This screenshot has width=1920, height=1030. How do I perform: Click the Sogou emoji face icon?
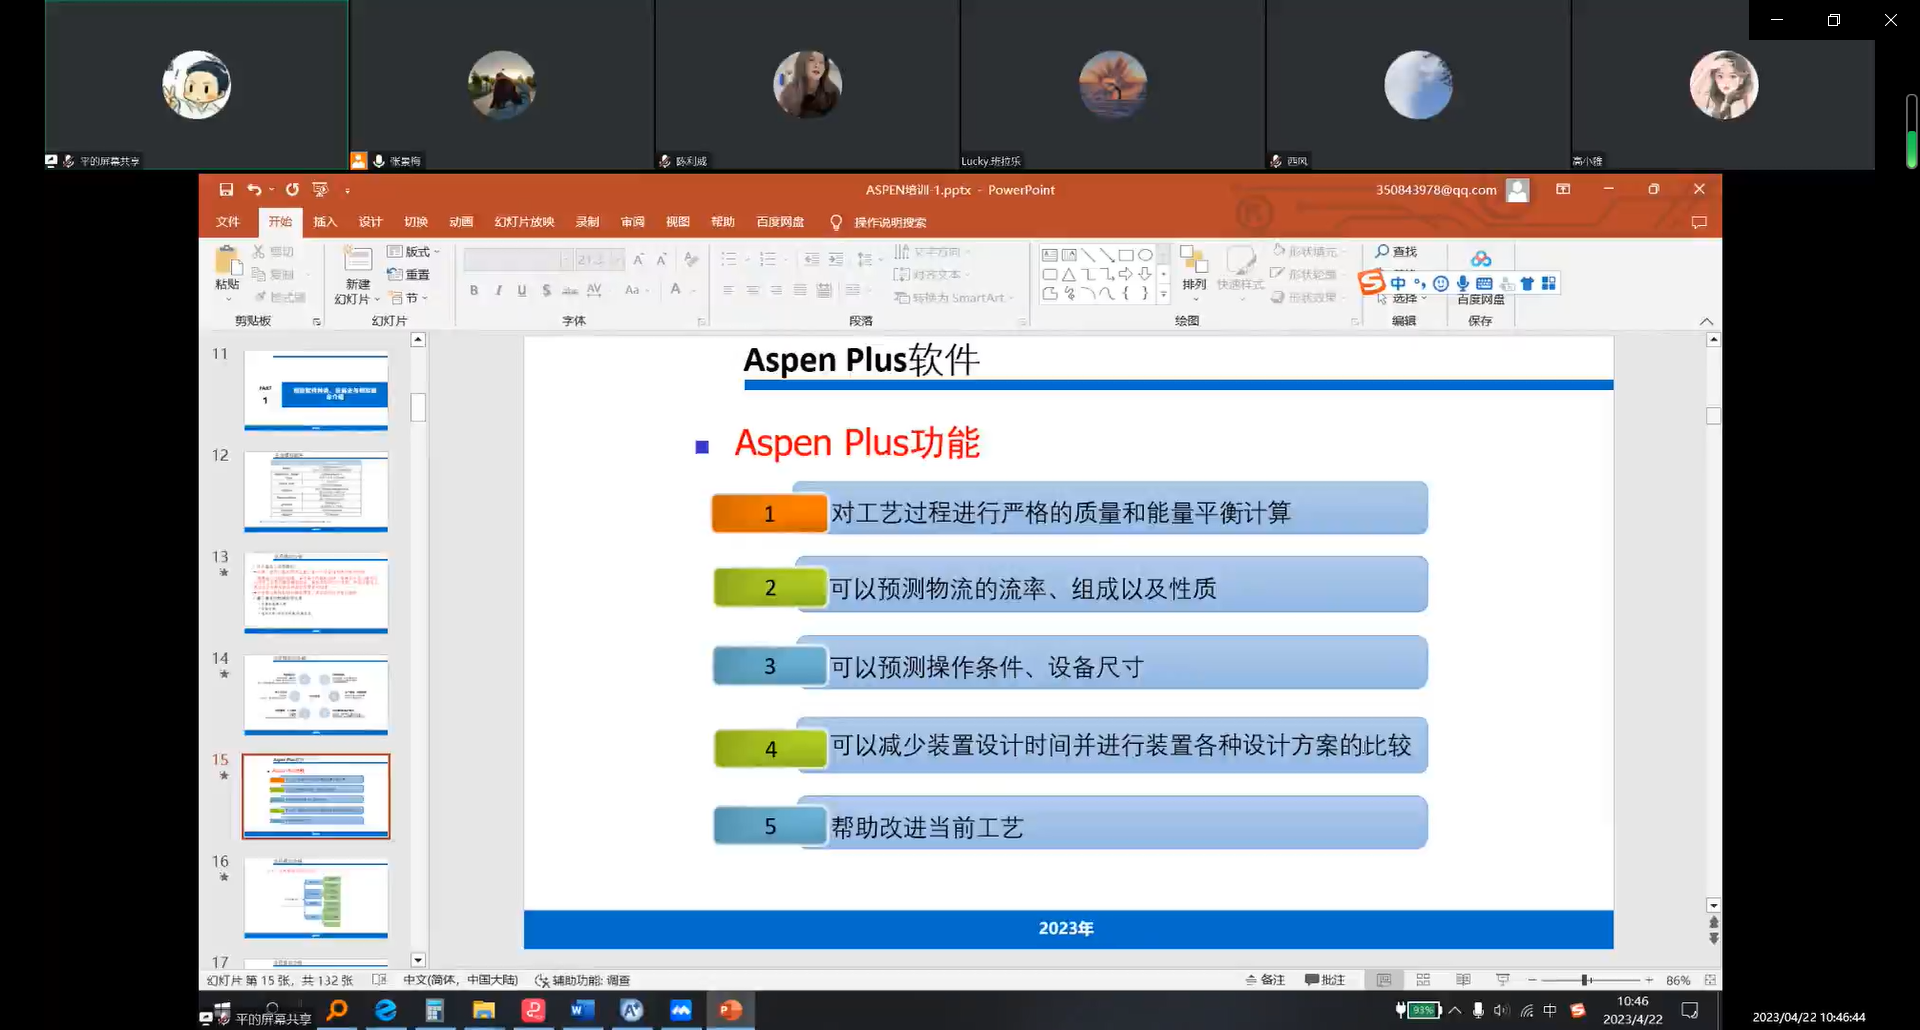click(x=1441, y=284)
